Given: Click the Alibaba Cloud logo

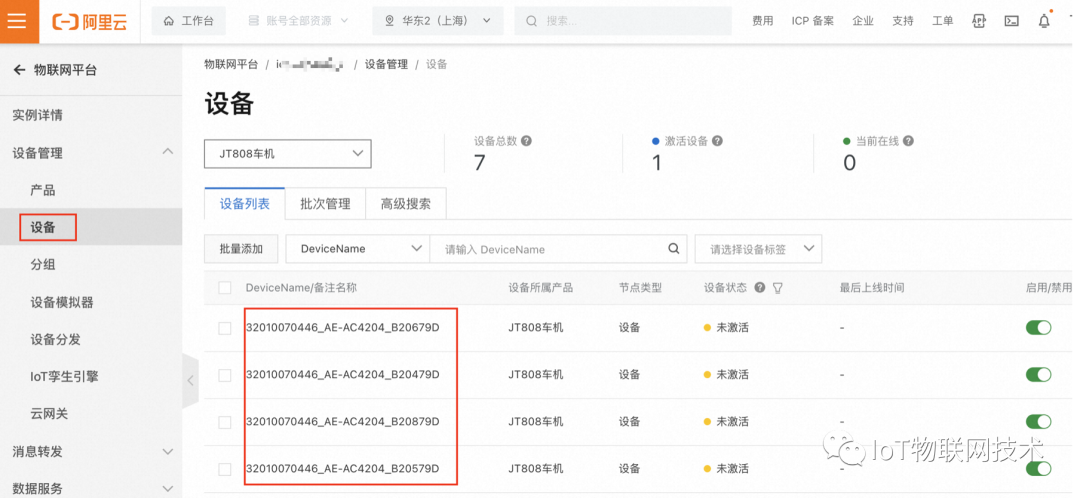Looking at the screenshot, I should click(x=90, y=21).
